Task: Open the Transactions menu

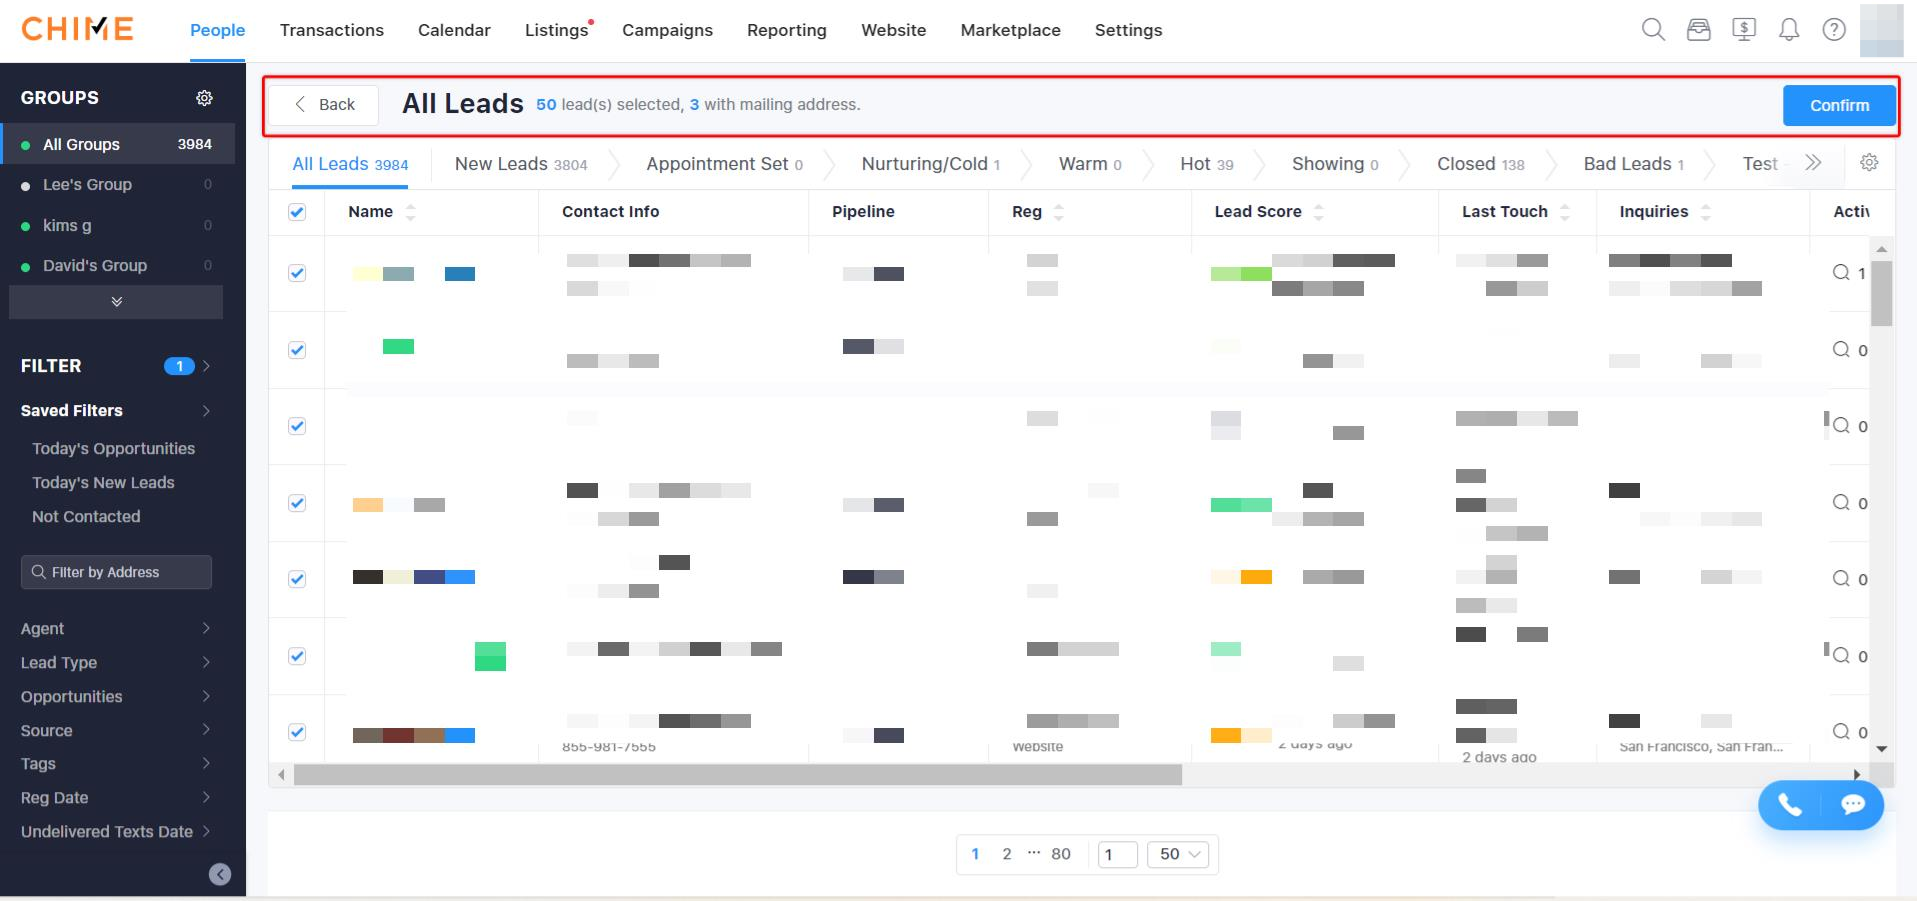Action: pyautogui.click(x=331, y=30)
